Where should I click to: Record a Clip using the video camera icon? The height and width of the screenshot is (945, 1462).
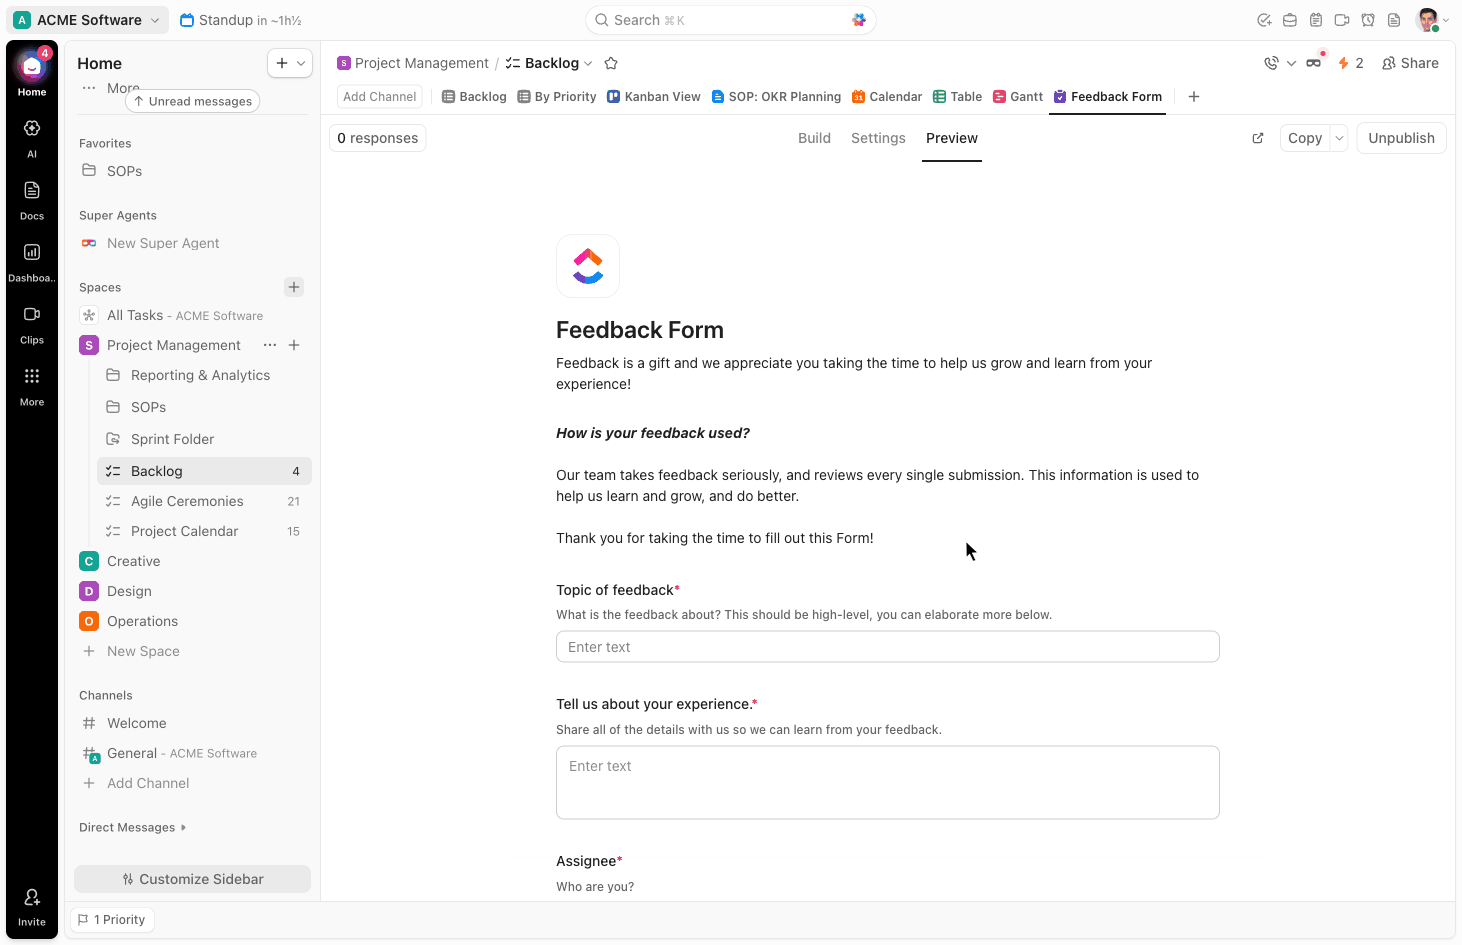pyautogui.click(x=1341, y=19)
